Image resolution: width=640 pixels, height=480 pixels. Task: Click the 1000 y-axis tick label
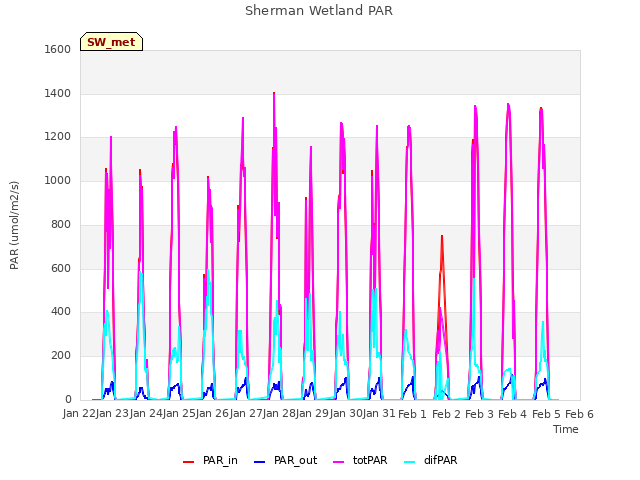[x=58, y=180]
